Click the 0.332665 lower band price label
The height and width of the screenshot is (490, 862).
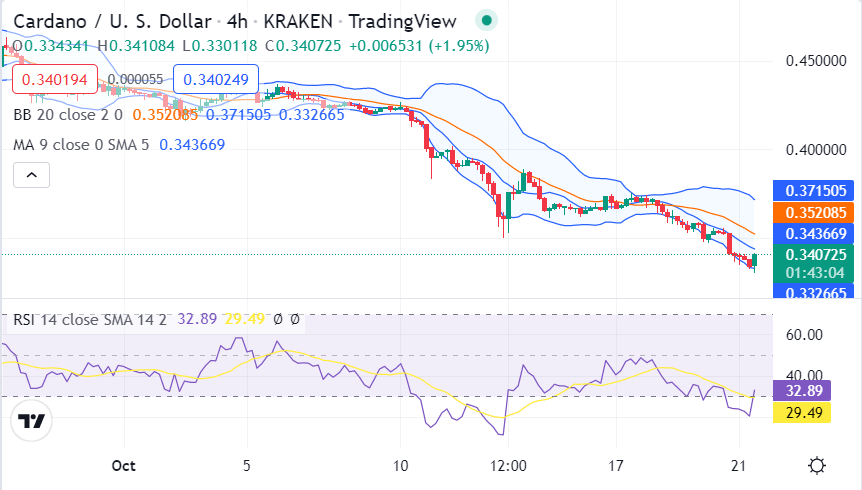[x=814, y=291]
